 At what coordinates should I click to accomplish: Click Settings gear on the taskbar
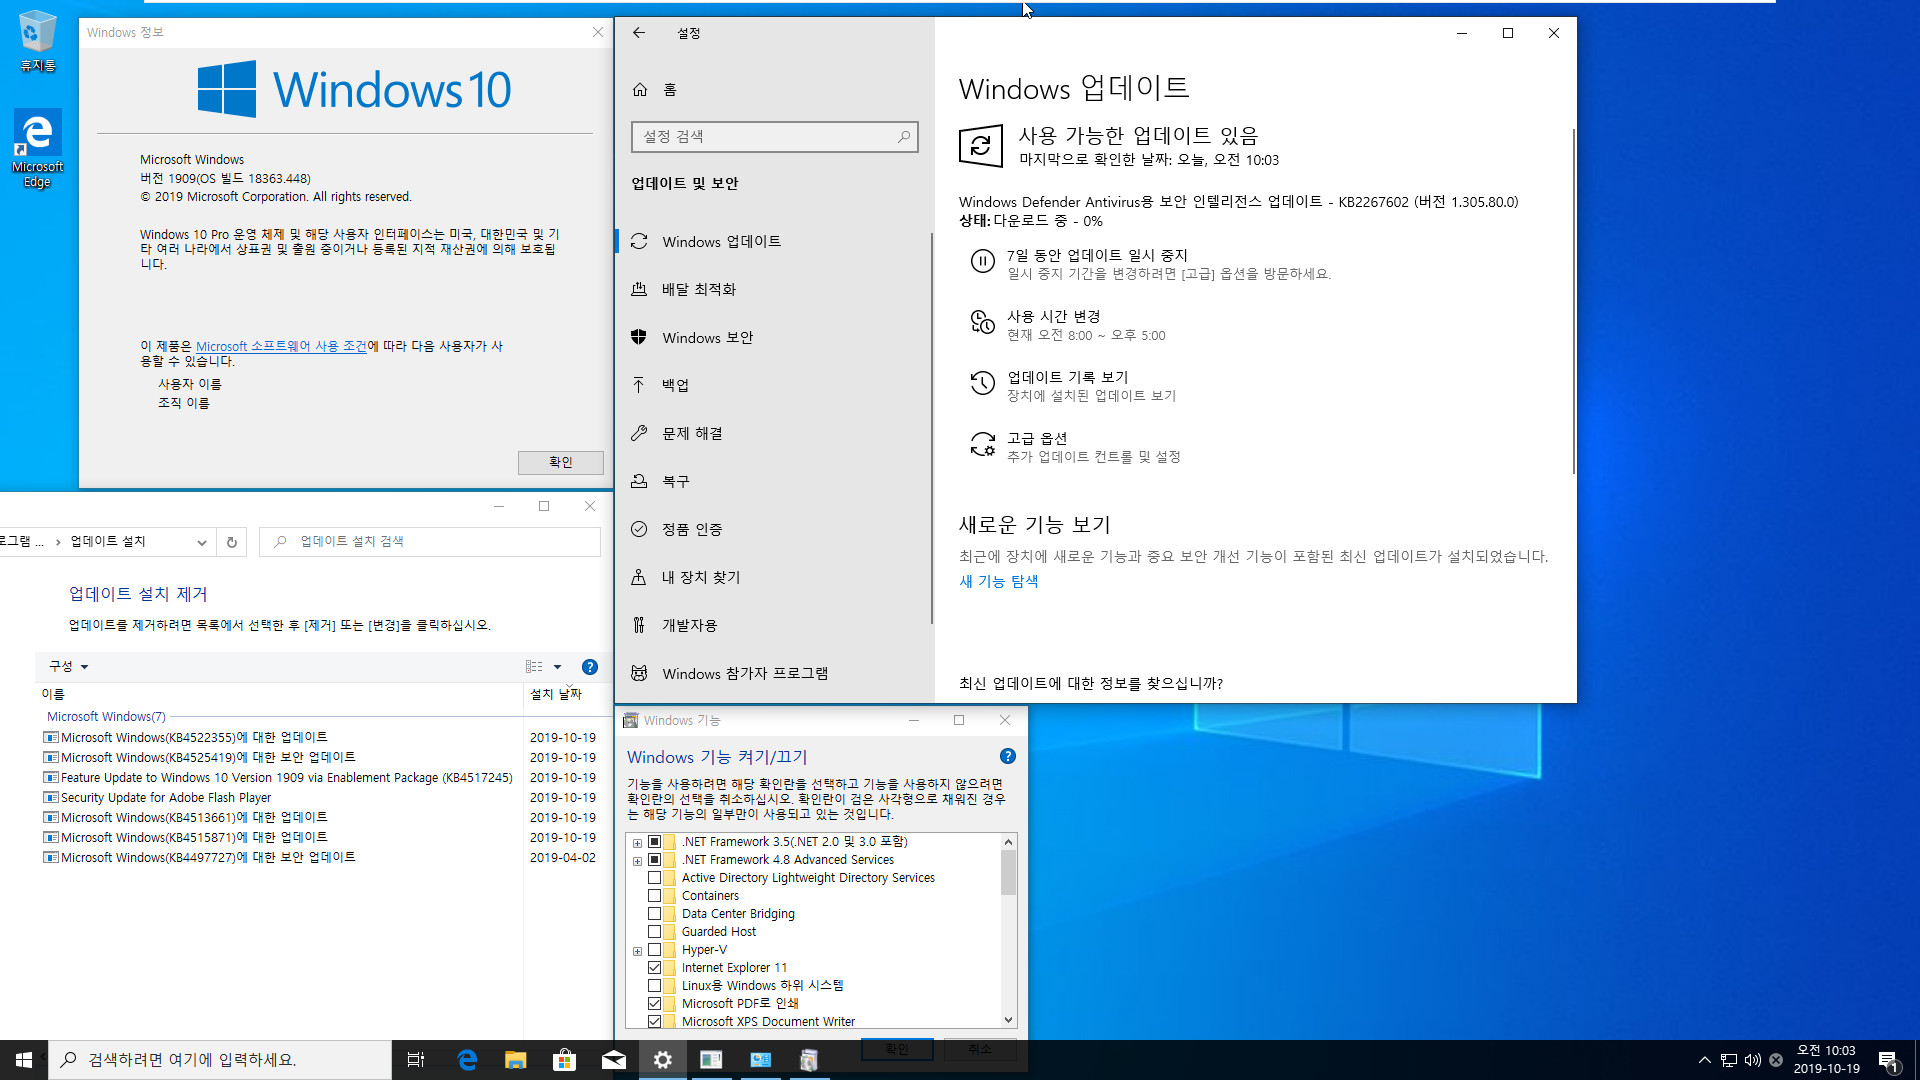pyautogui.click(x=663, y=1060)
